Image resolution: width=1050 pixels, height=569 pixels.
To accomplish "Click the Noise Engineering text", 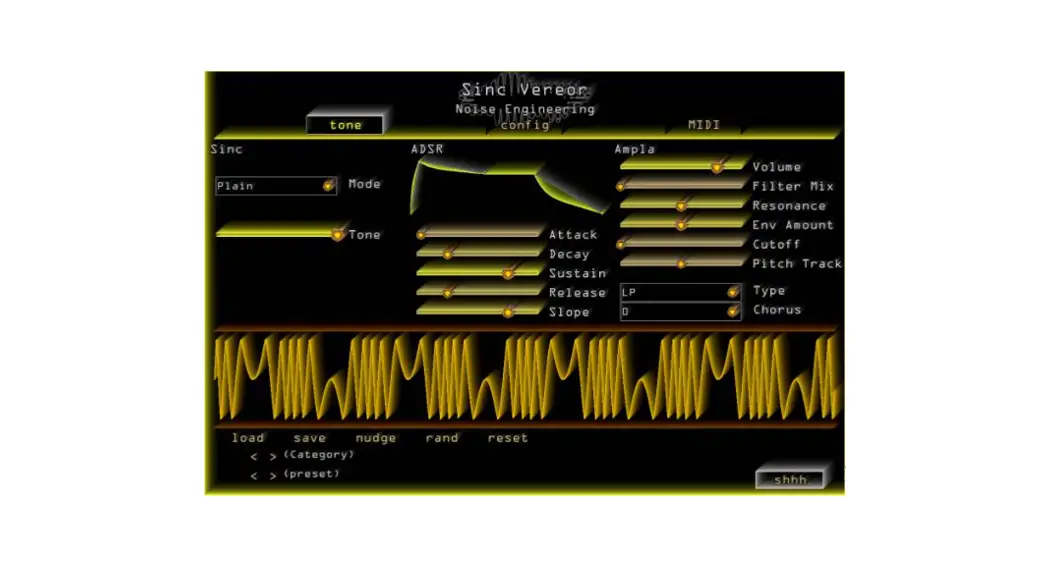I will click(525, 108).
